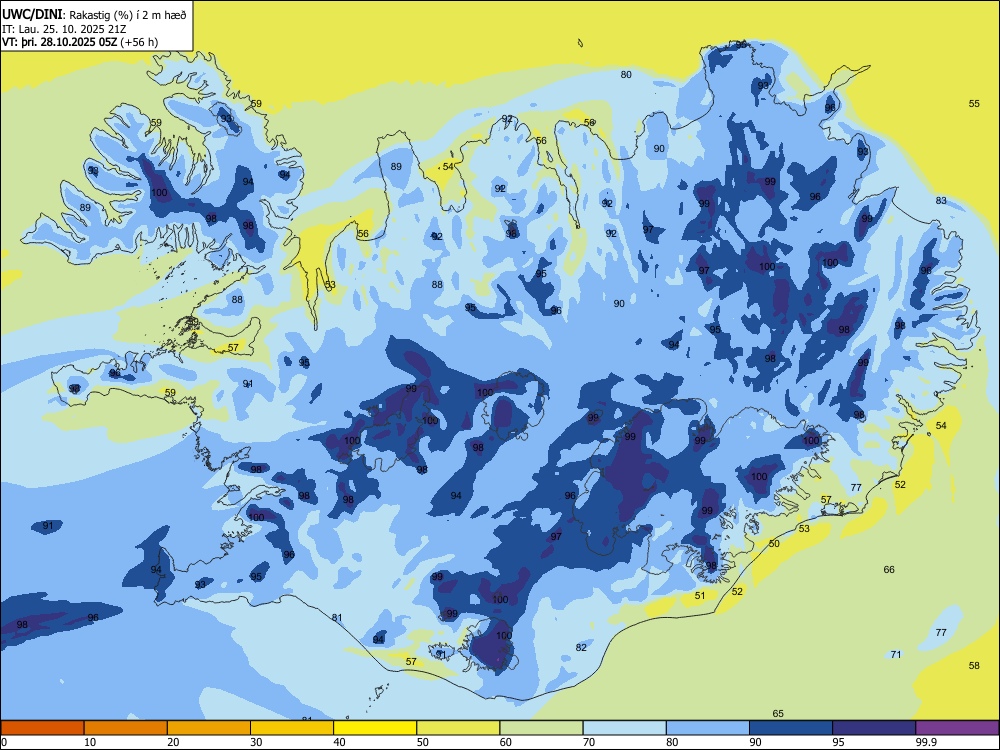Screen dimensions: 1000x750
Task: Click the humidity value '55' on the map
Action: pos(974,103)
